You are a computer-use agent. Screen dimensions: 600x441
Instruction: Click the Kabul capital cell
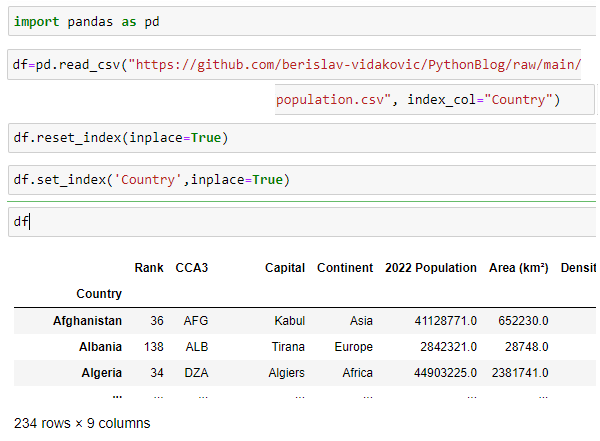[x=289, y=321]
